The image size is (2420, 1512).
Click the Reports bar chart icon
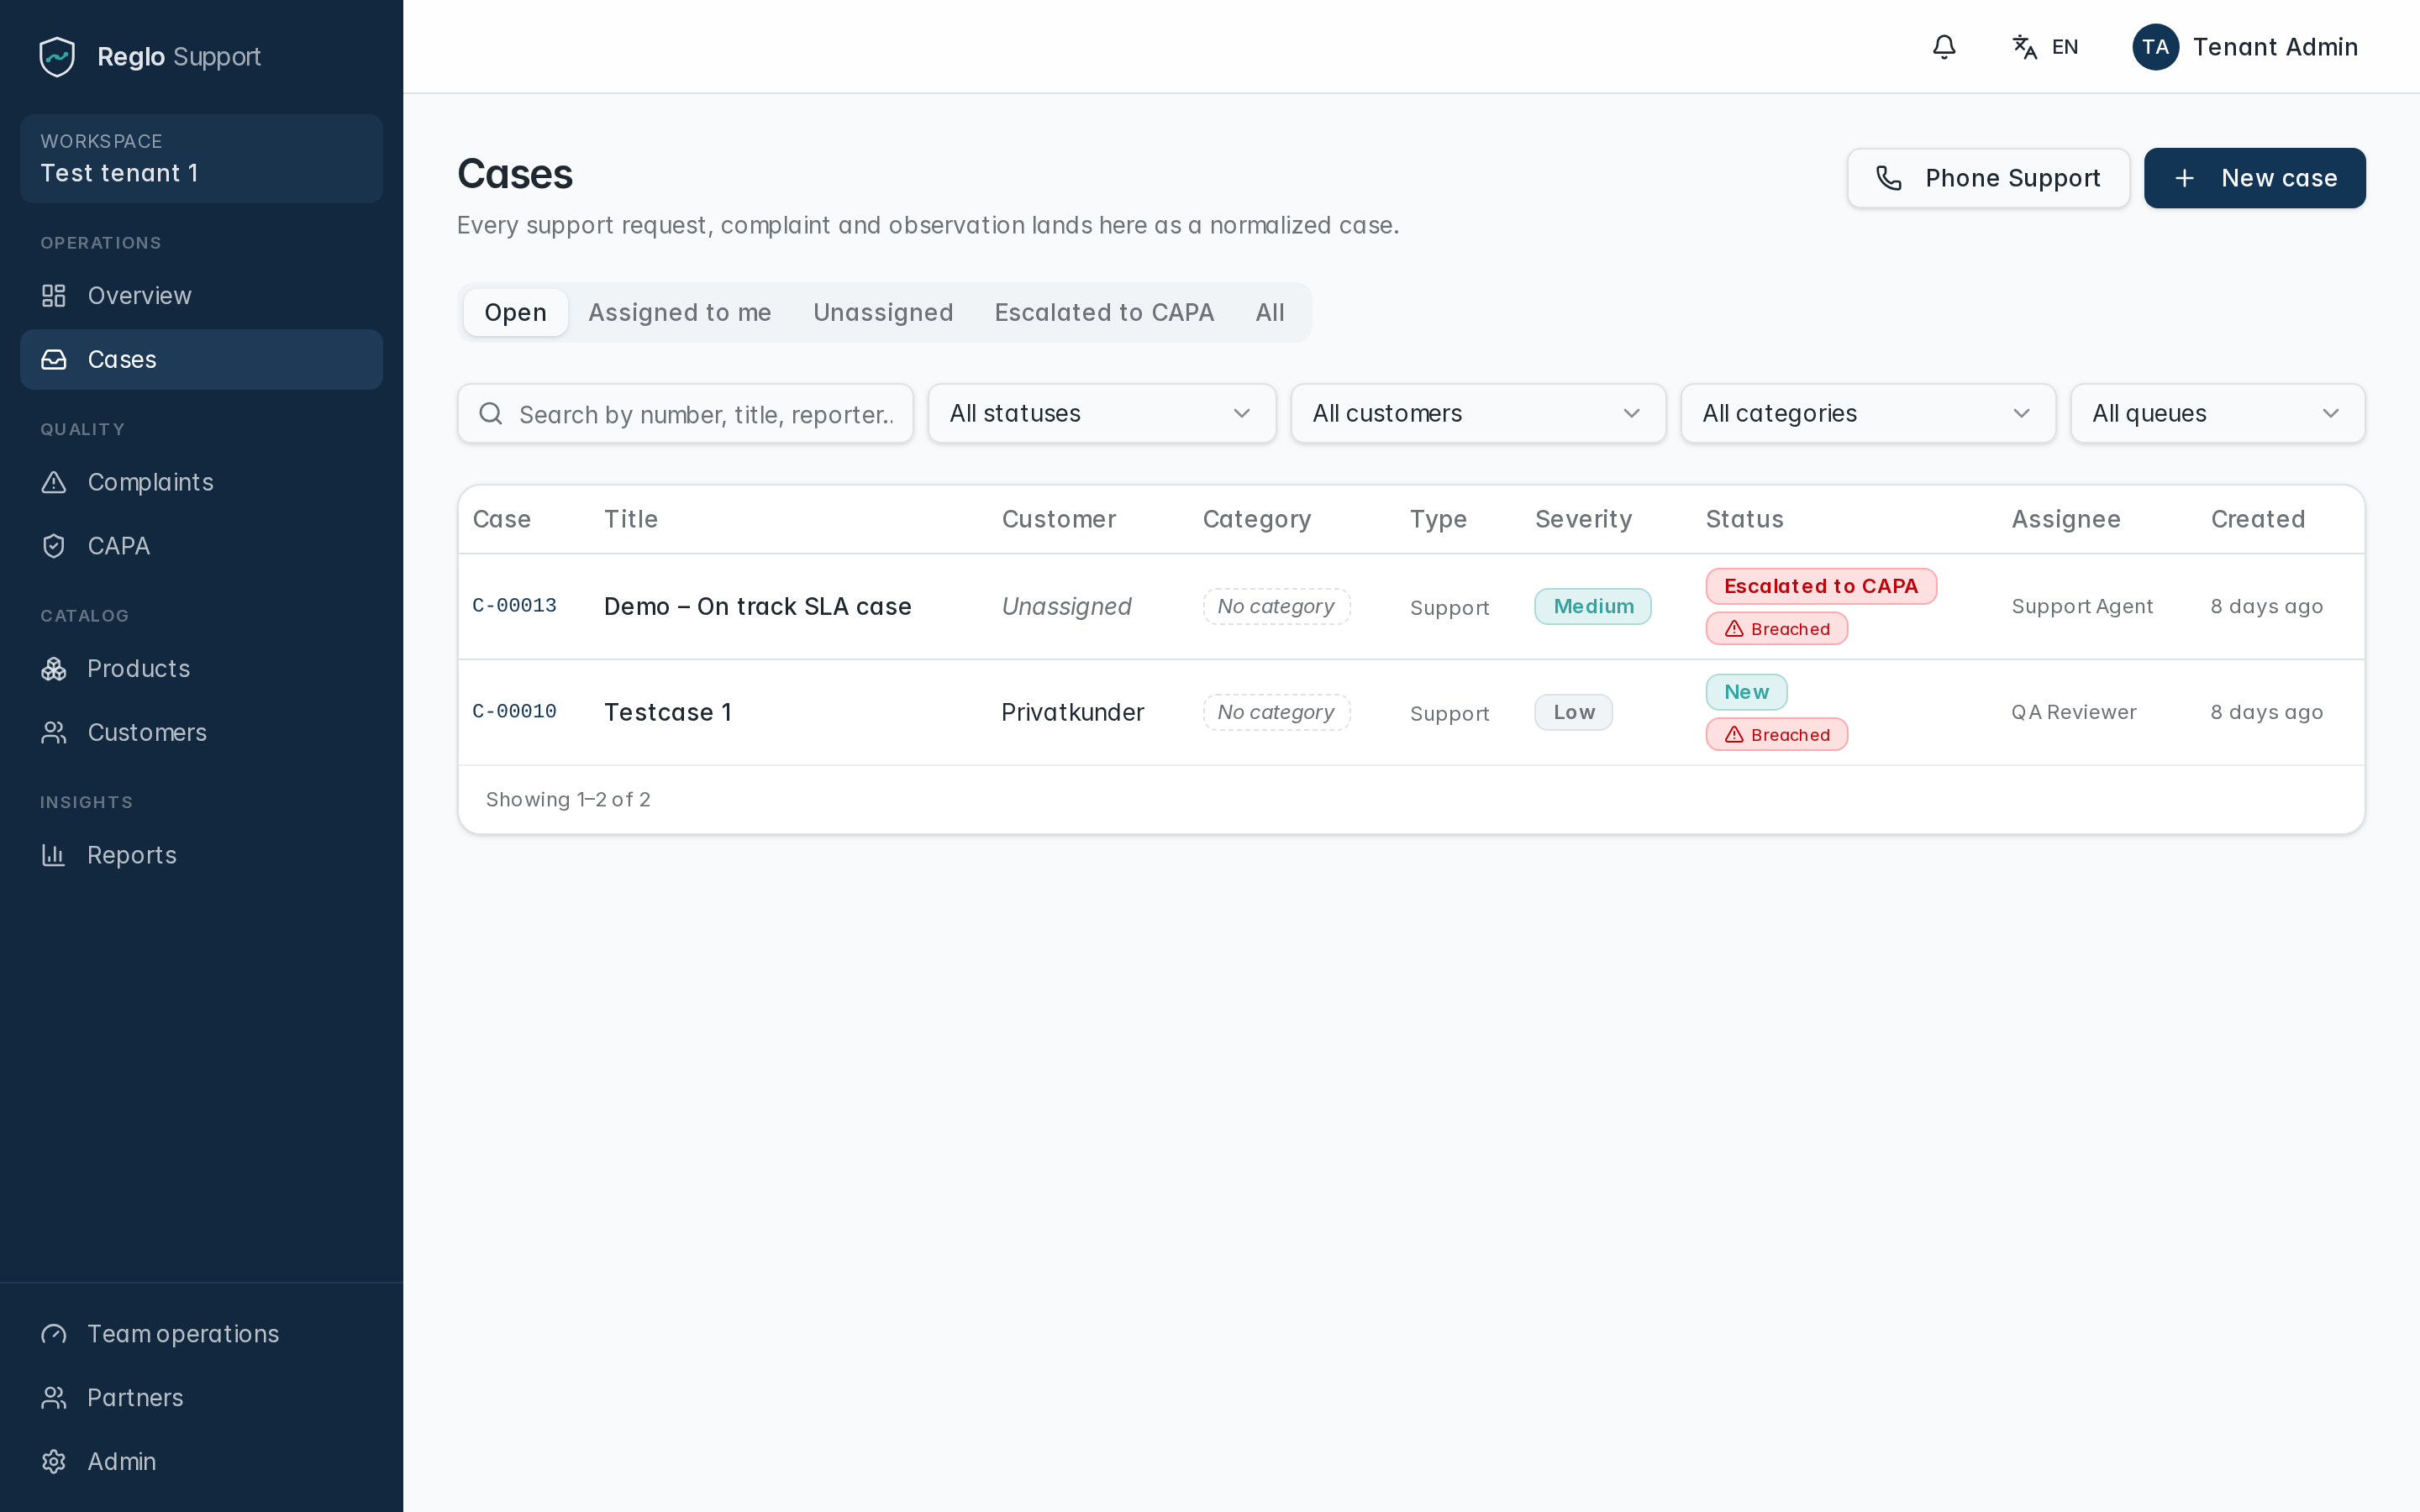pos(54,855)
